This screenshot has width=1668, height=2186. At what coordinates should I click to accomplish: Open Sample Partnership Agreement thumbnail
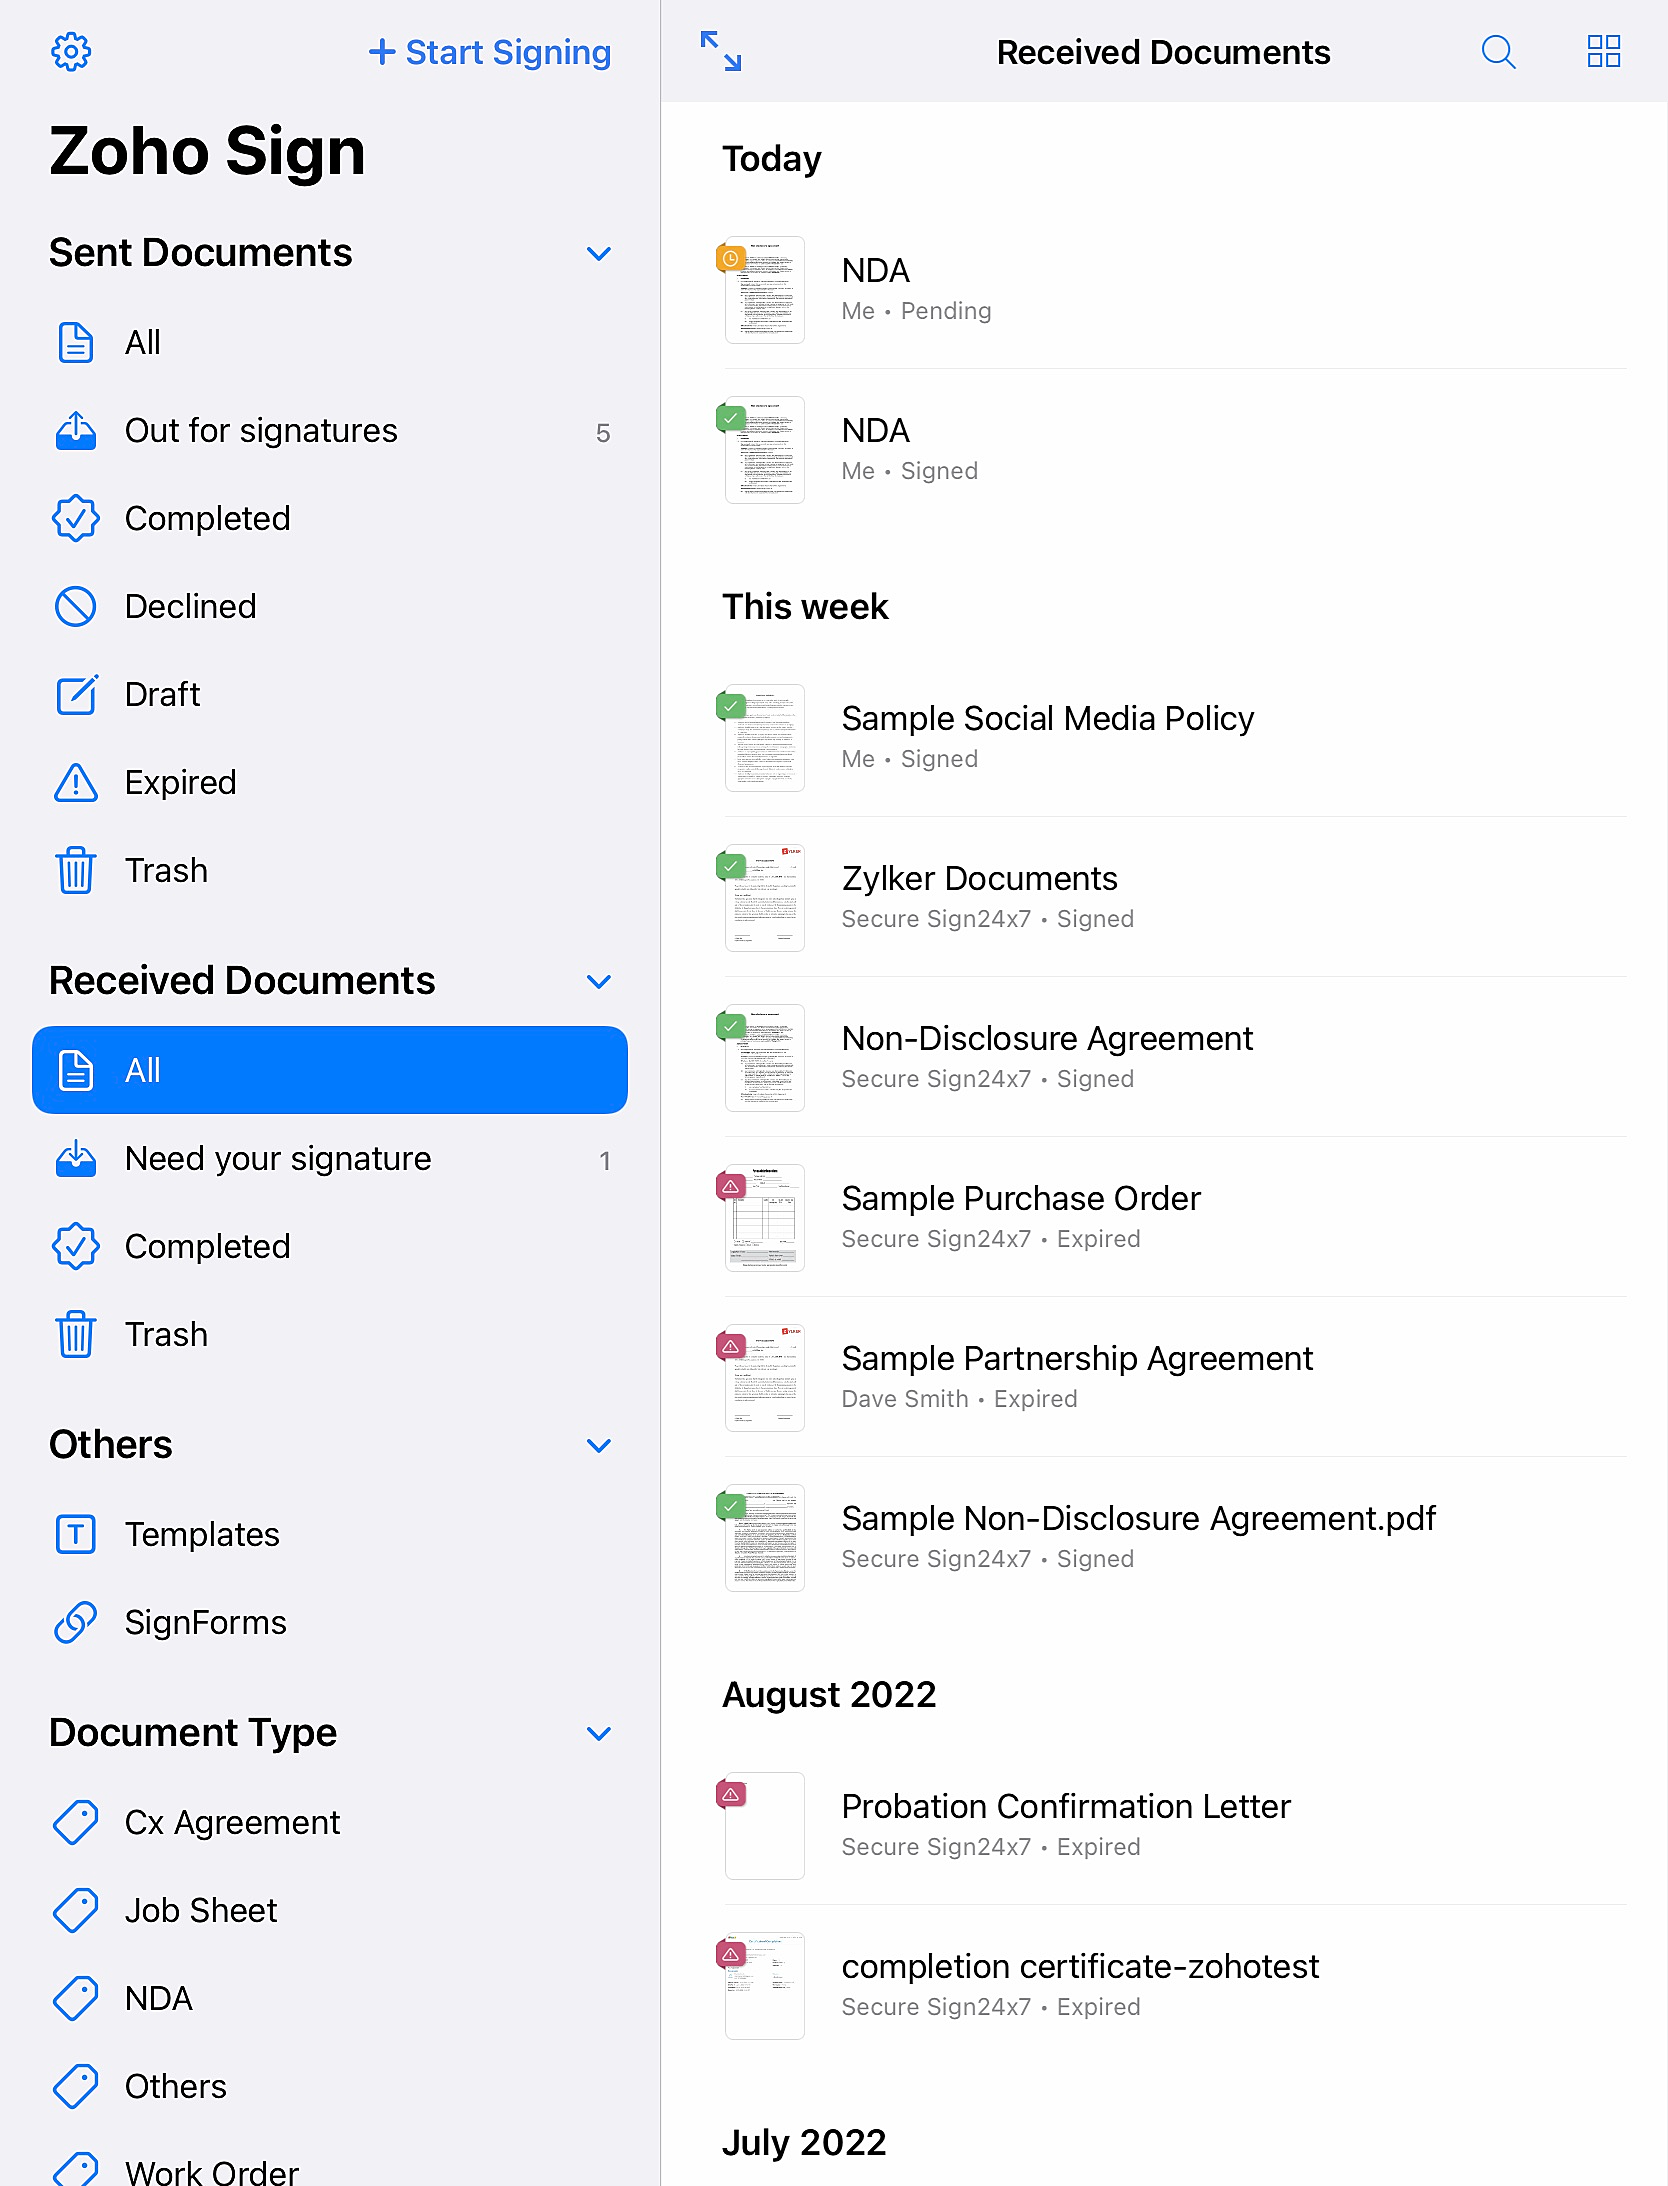(765, 1378)
